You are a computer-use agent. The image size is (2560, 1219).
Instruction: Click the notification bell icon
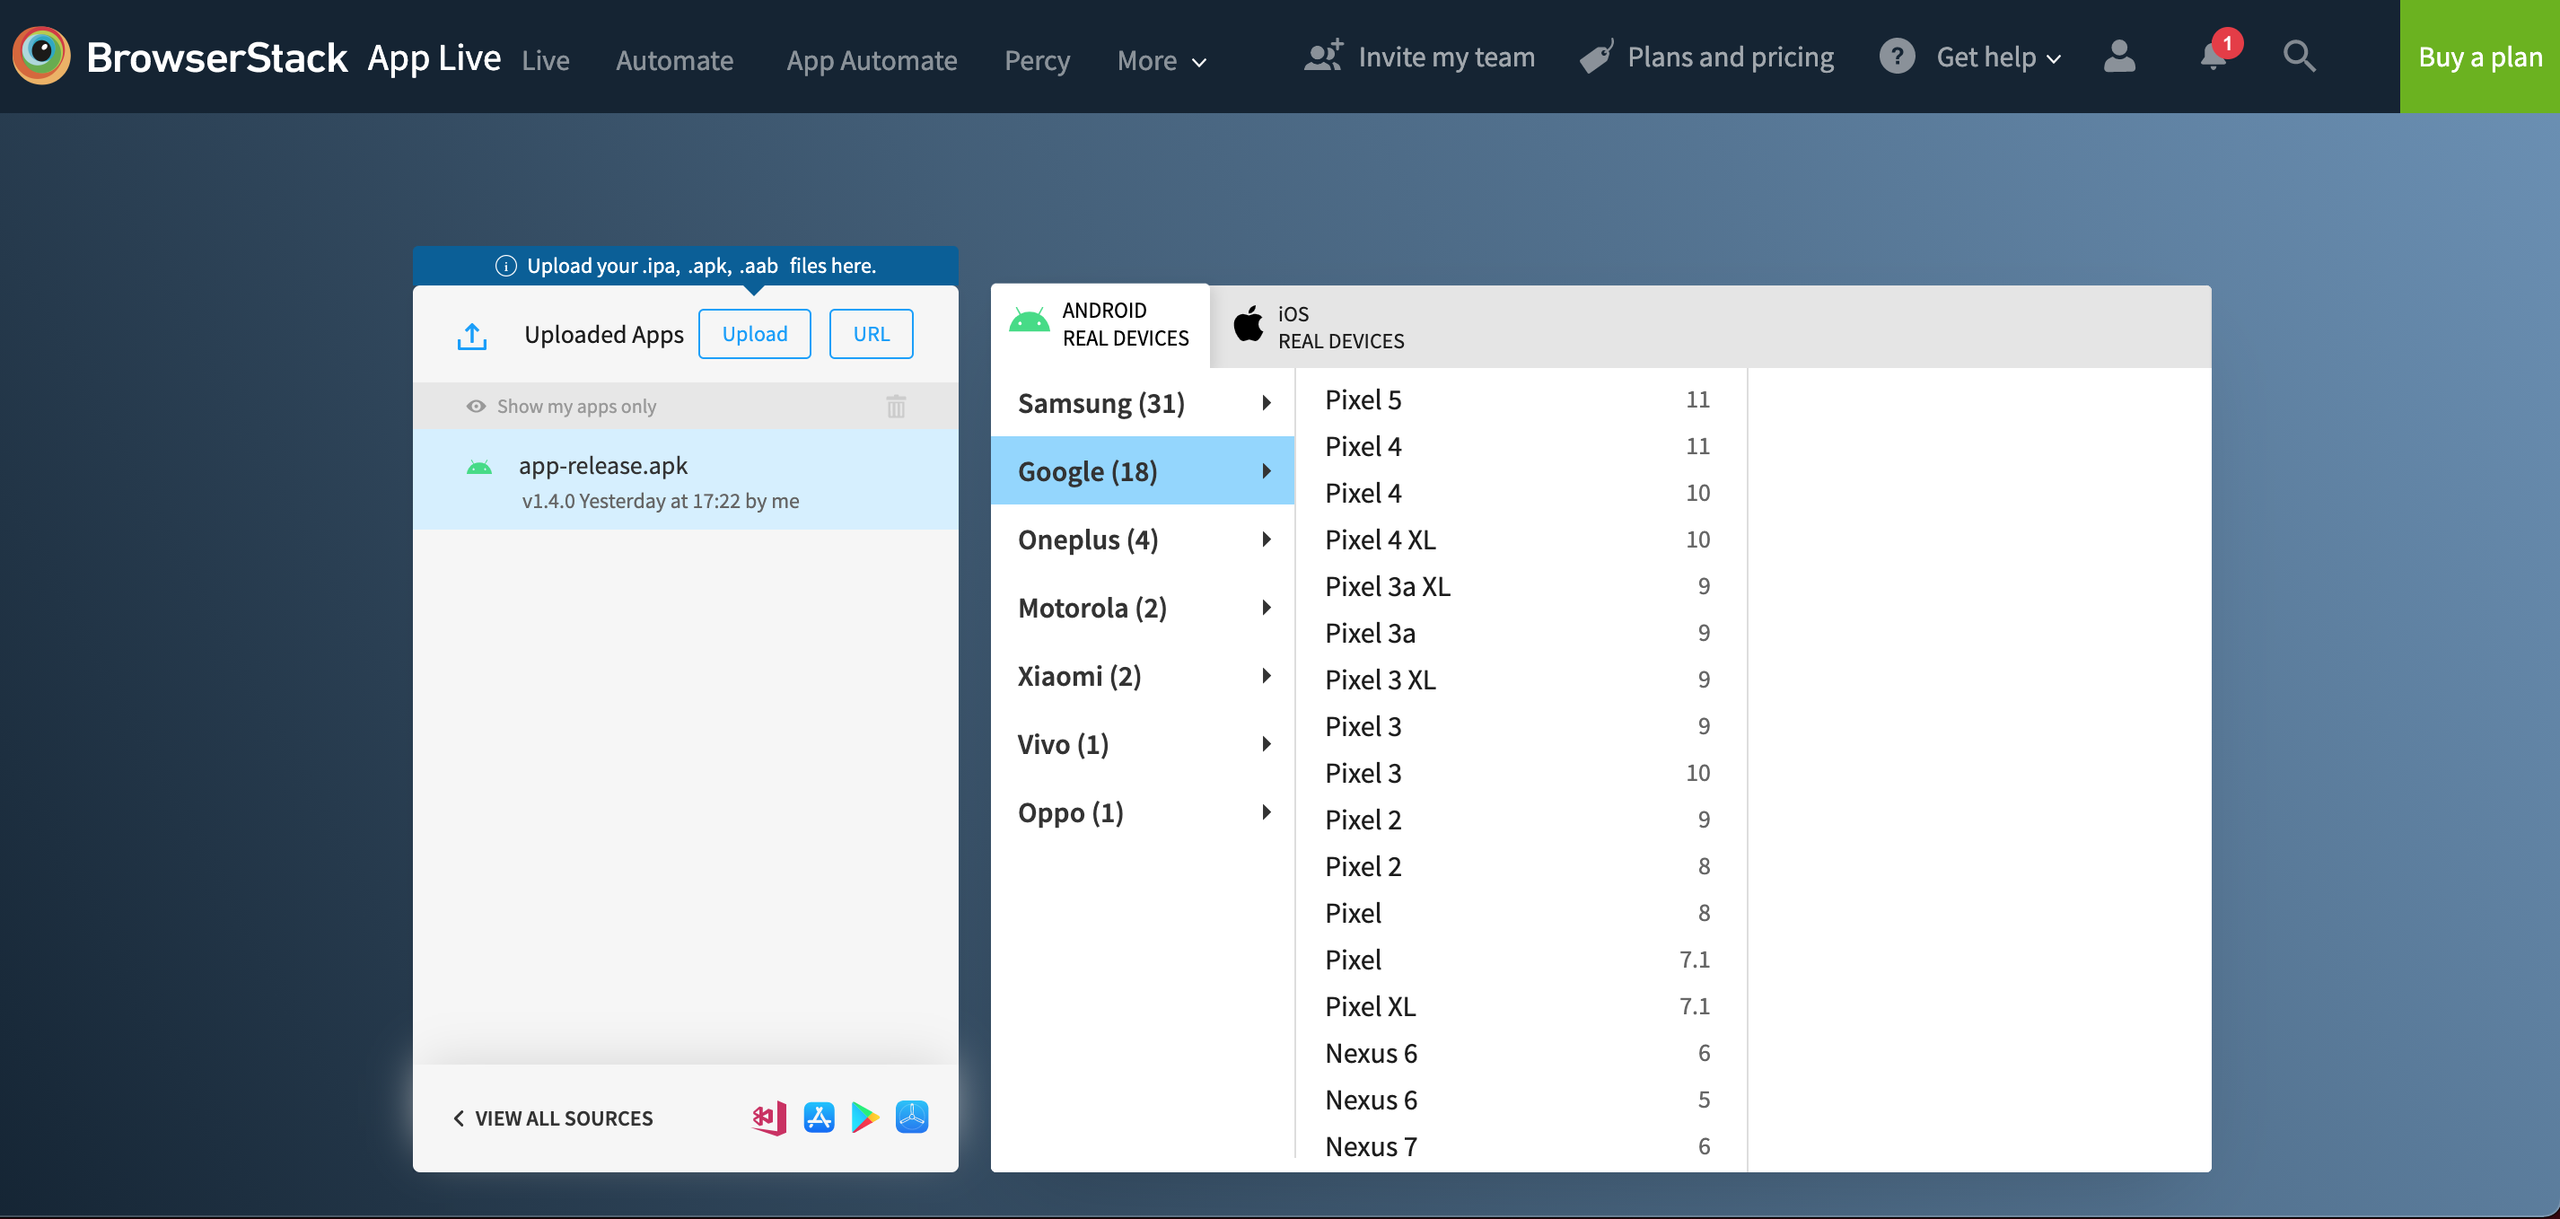[2214, 55]
